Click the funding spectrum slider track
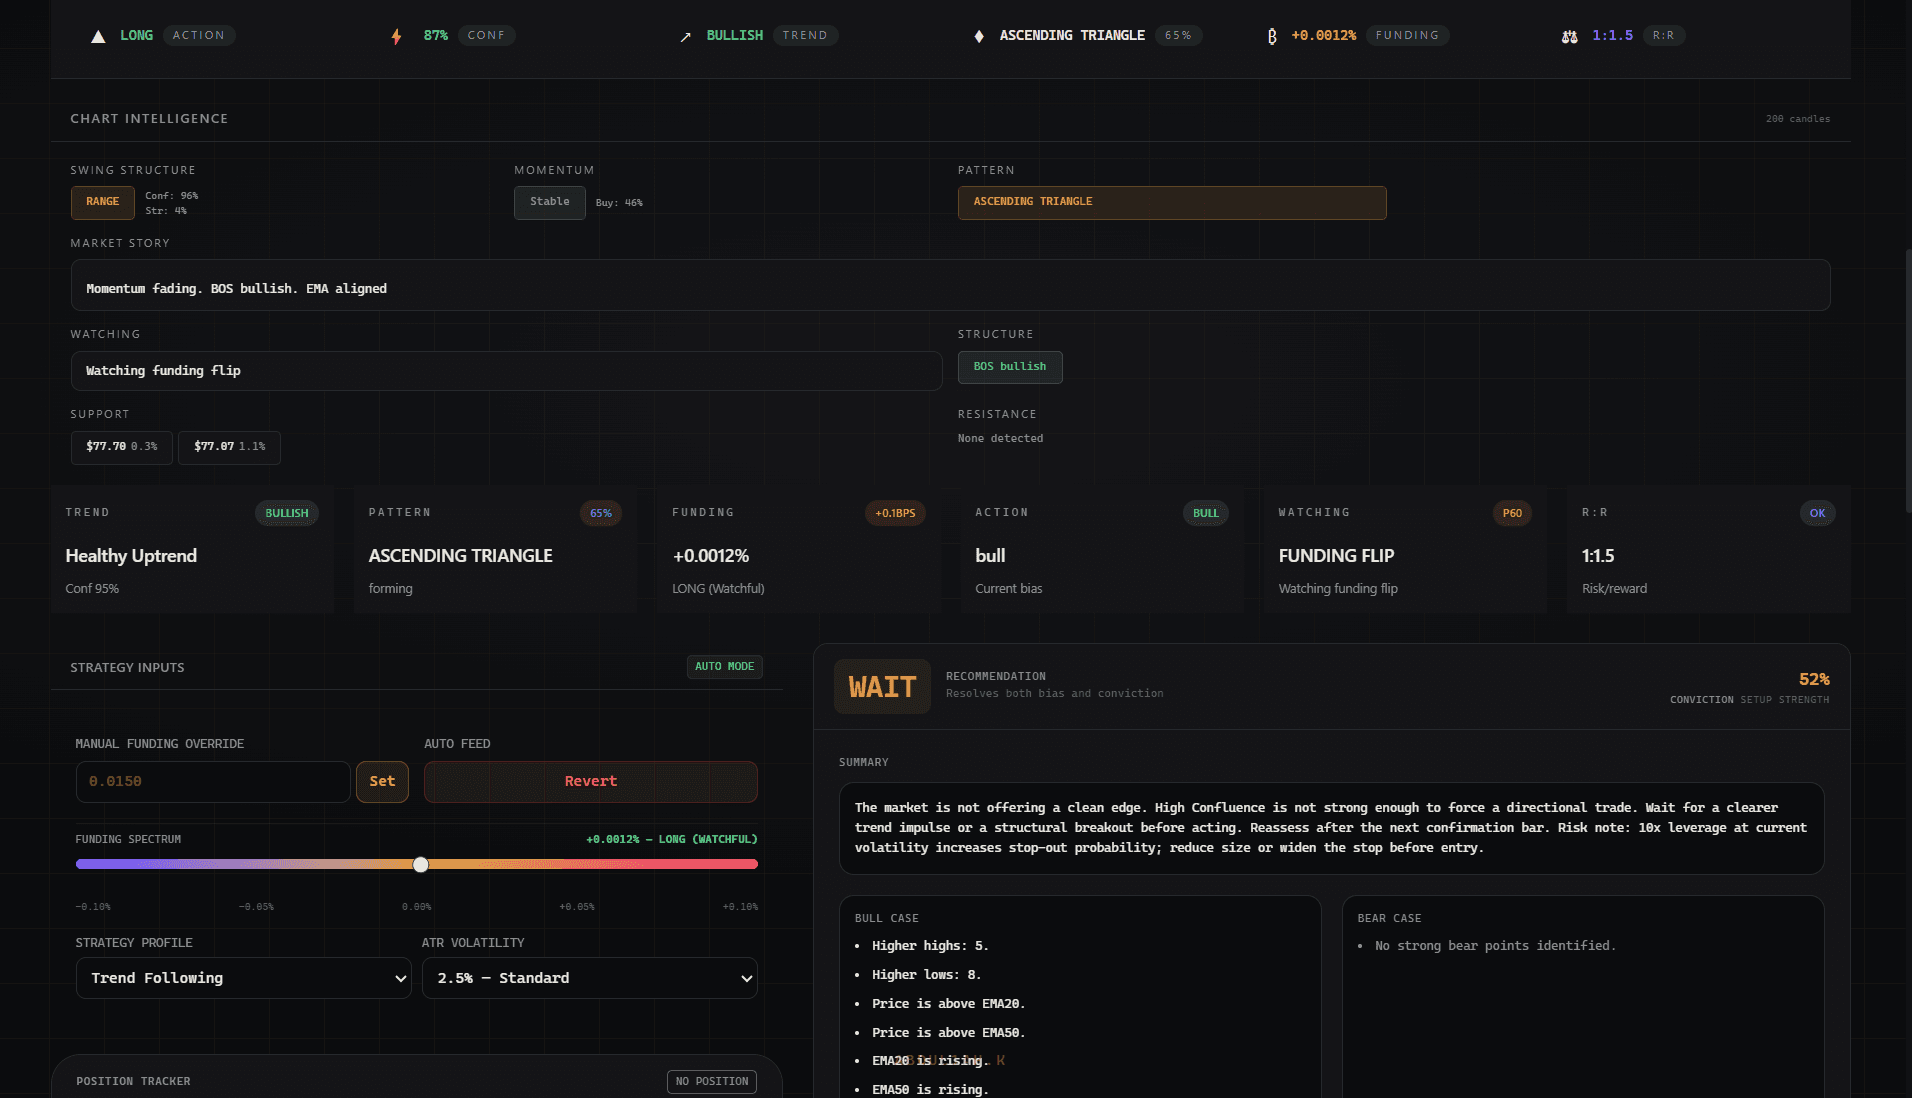This screenshot has width=1912, height=1098. click(417, 864)
